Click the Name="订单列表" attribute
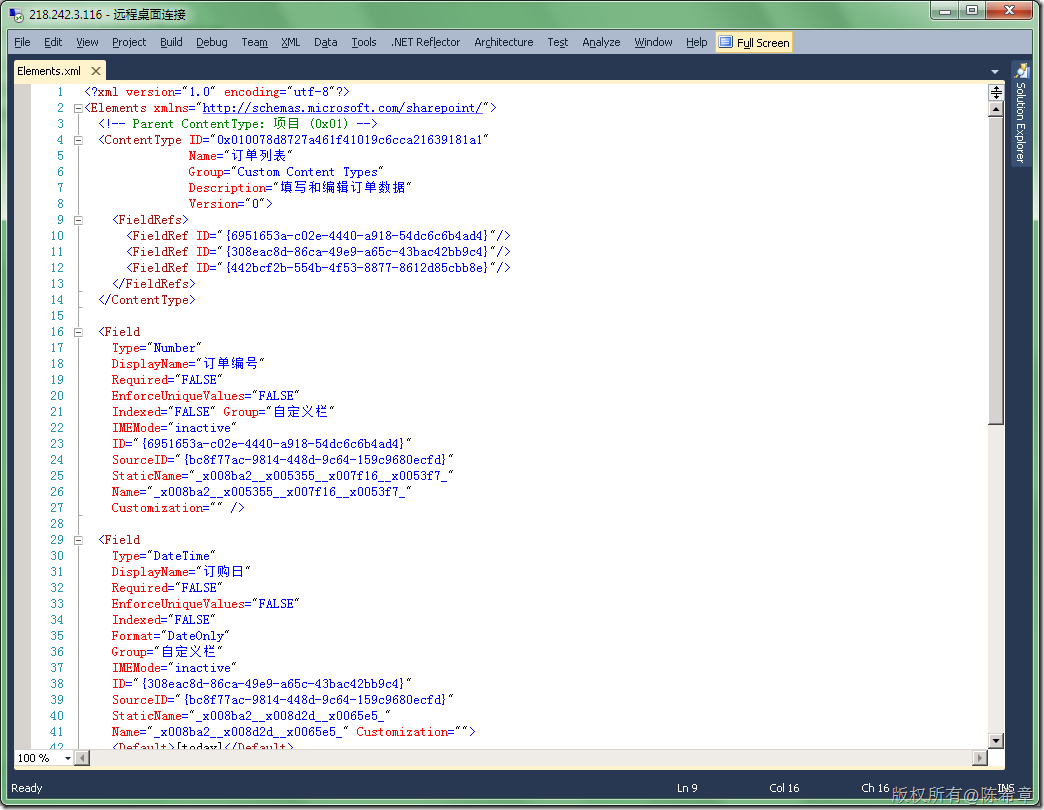This screenshot has height=810, width=1044. pos(240,156)
